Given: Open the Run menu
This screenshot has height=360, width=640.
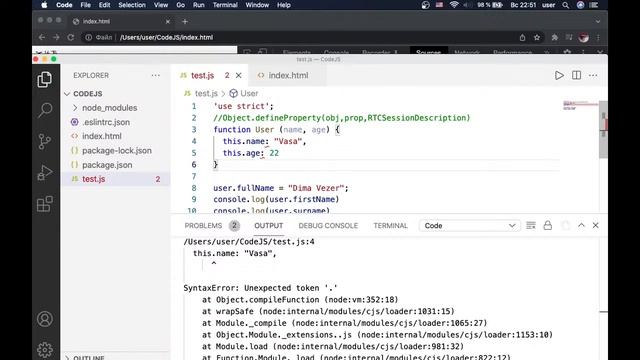Looking at the screenshot, I should click(x=198, y=5).
